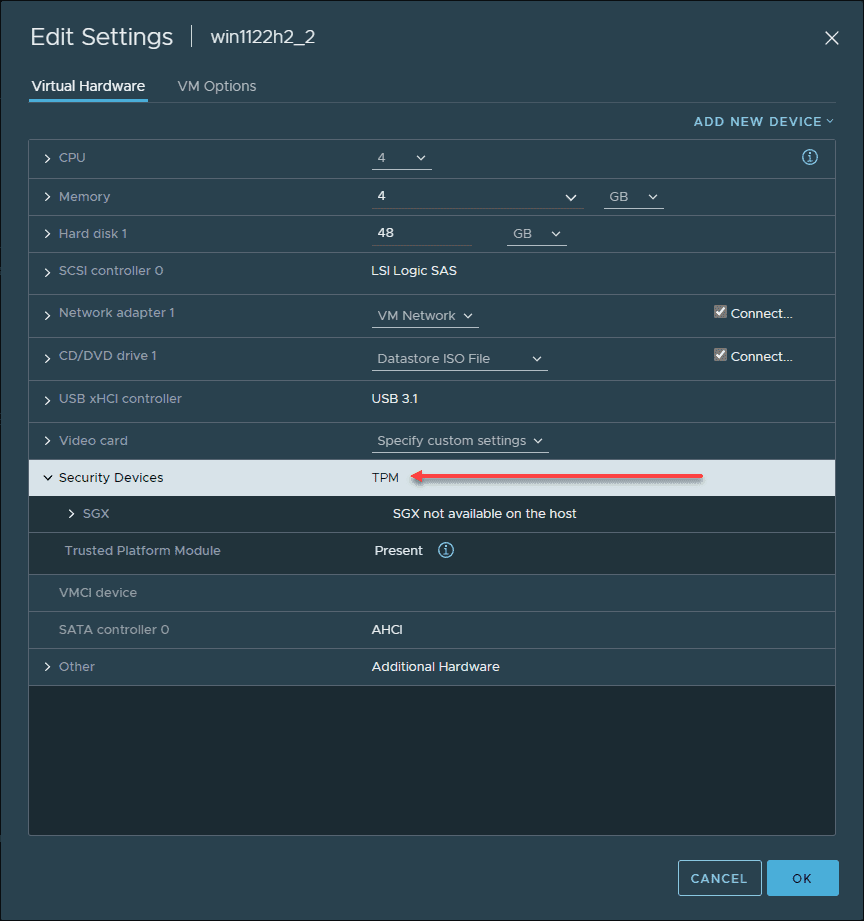Viewport: 864px width, 921px height.
Task: Toggle the Network adapter 1 Connect checkbox
Action: point(720,312)
